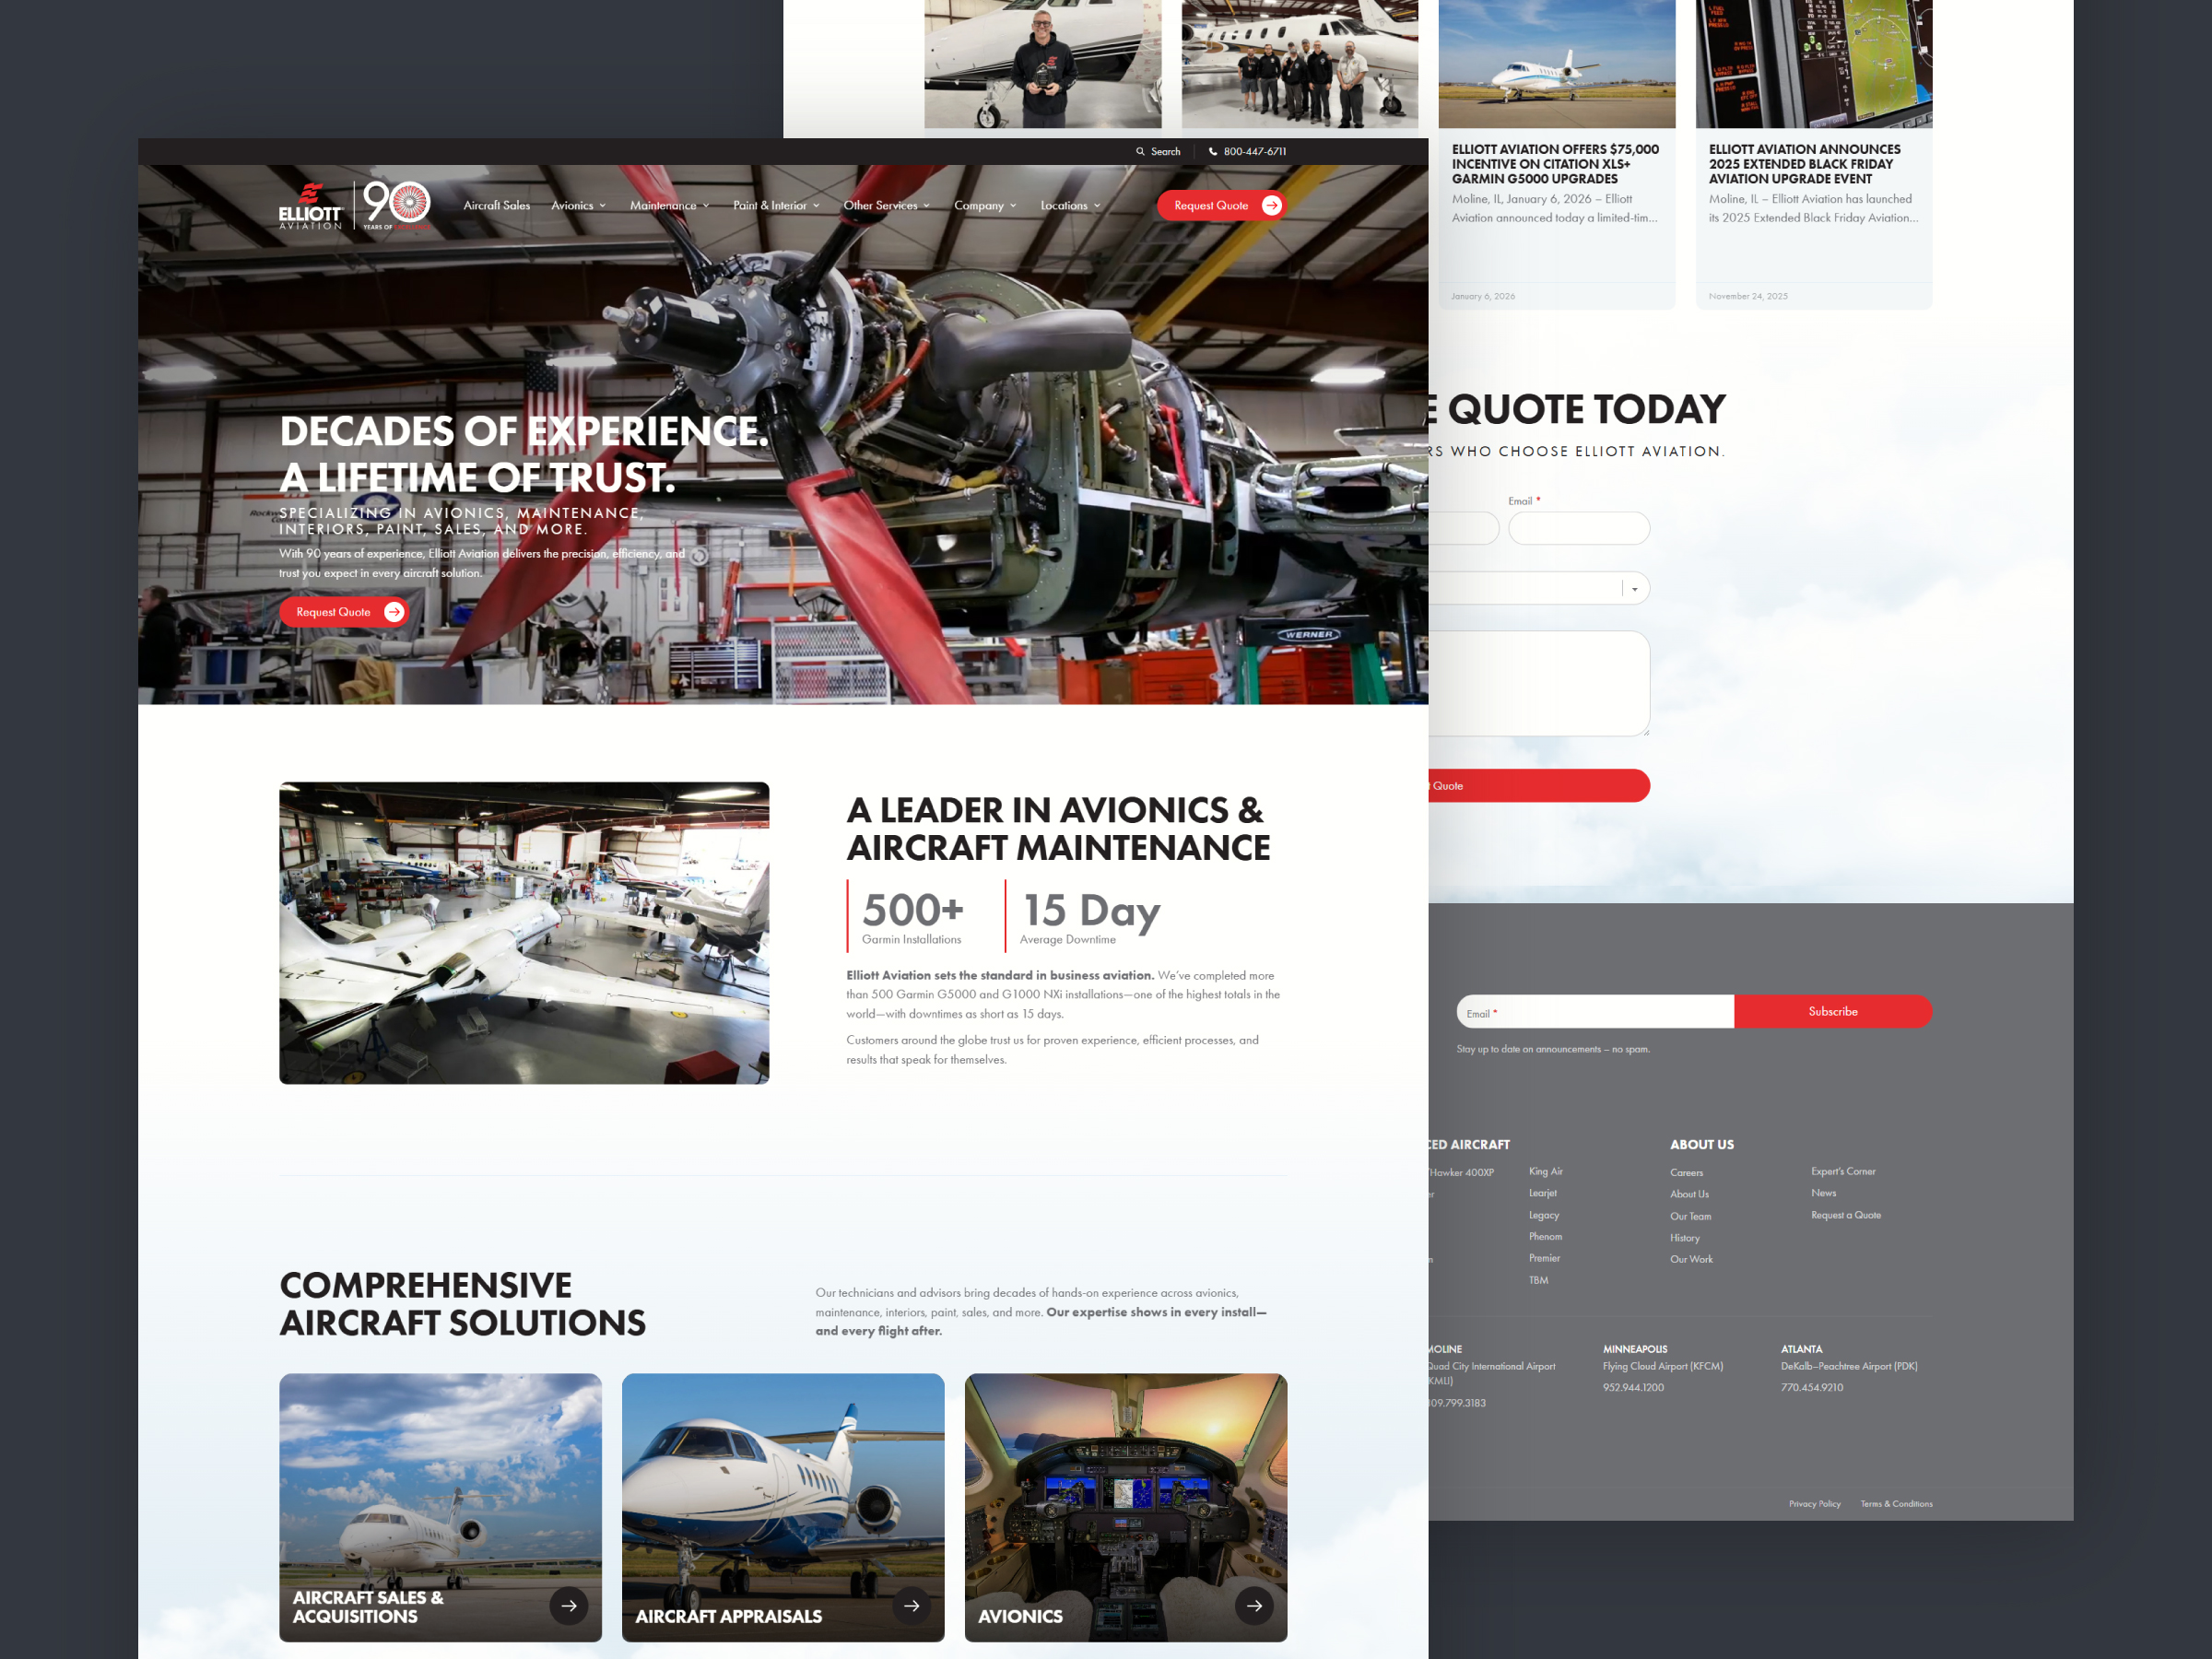Image resolution: width=2212 pixels, height=1659 pixels.
Task: Click arrow circle in header Request Quote button
Action: (x=1272, y=205)
